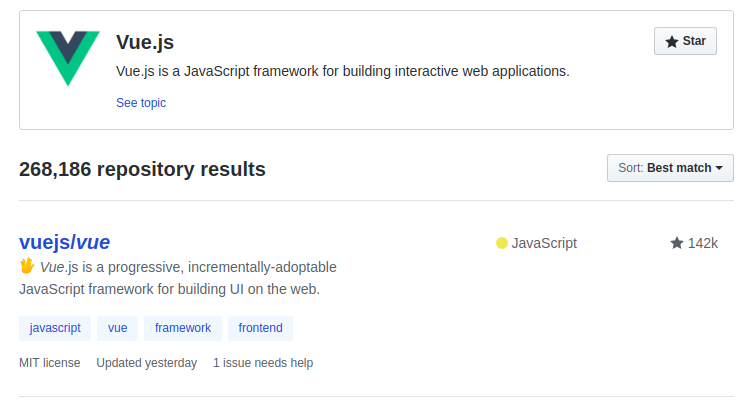Click the Updated yesterday timestamp
Screen dimensions: 750x404
[146, 363]
